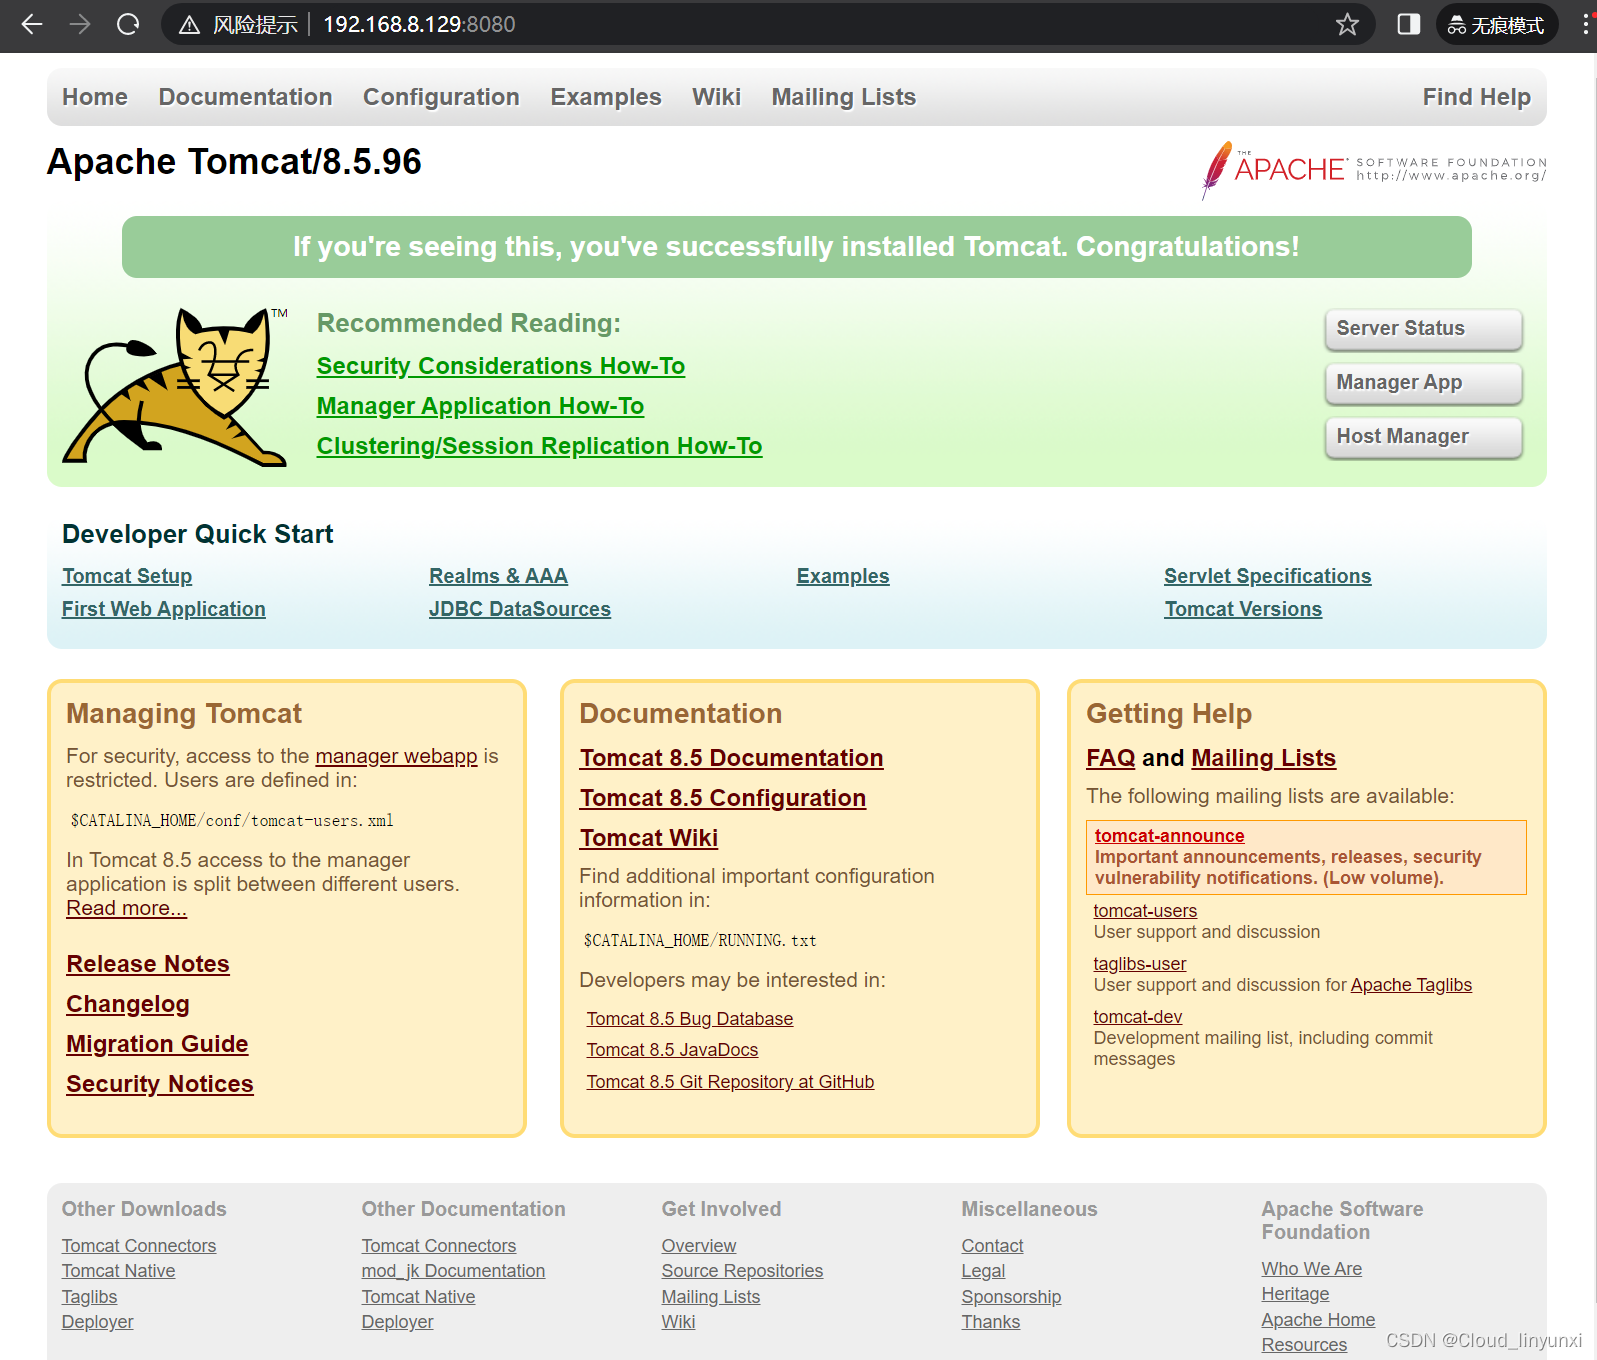Open Examples link in Developer Quick Start

click(843, 576)
